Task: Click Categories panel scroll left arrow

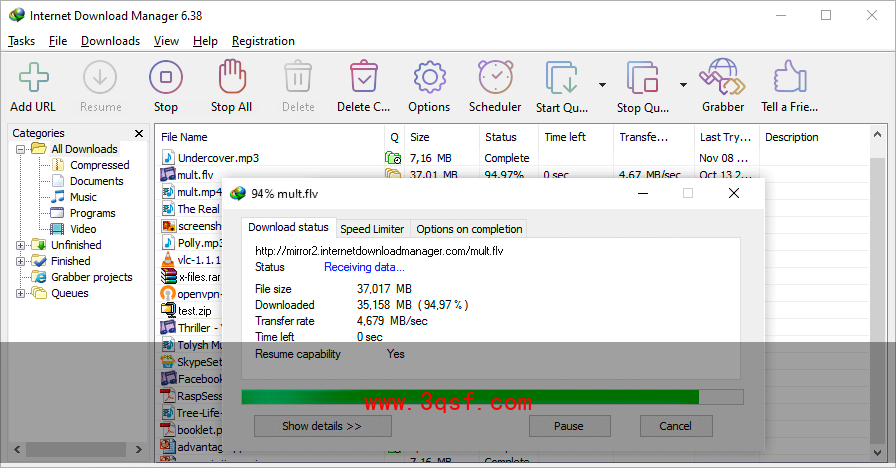Action: click(x=17, y=450)
